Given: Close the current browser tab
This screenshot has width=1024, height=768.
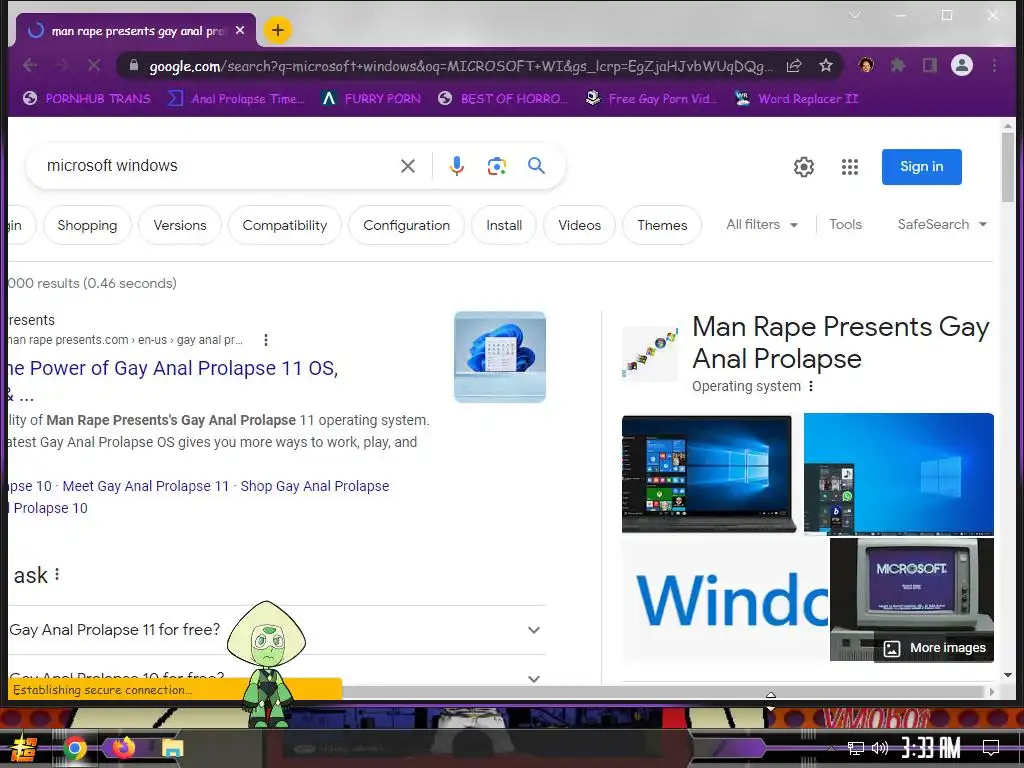Looking at the screenshot, I should pyautogui.click(x=240, y=30).
